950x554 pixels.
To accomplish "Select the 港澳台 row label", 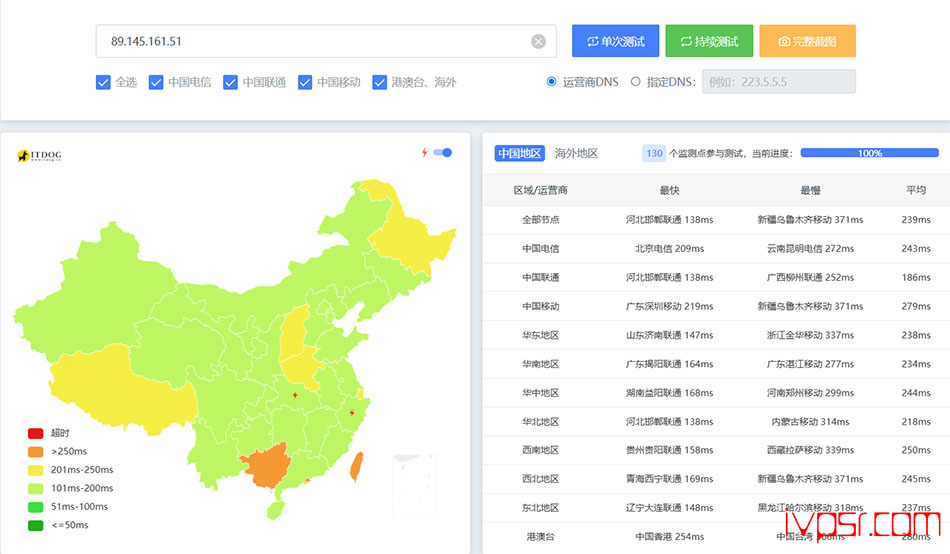I will click(540, 537).
